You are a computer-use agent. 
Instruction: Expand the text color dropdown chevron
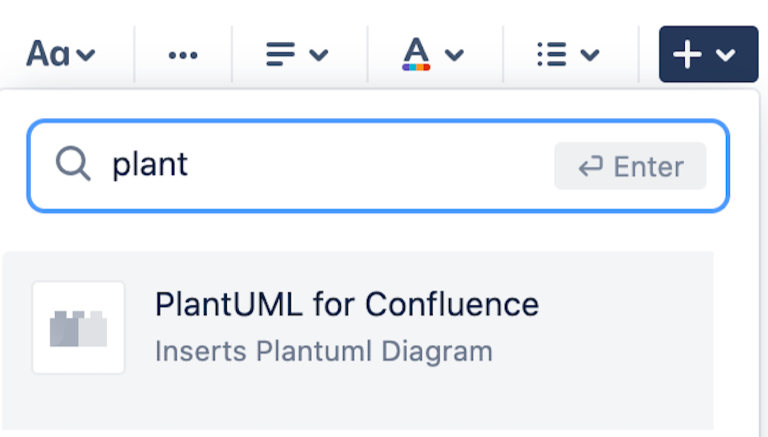(454, 55)
